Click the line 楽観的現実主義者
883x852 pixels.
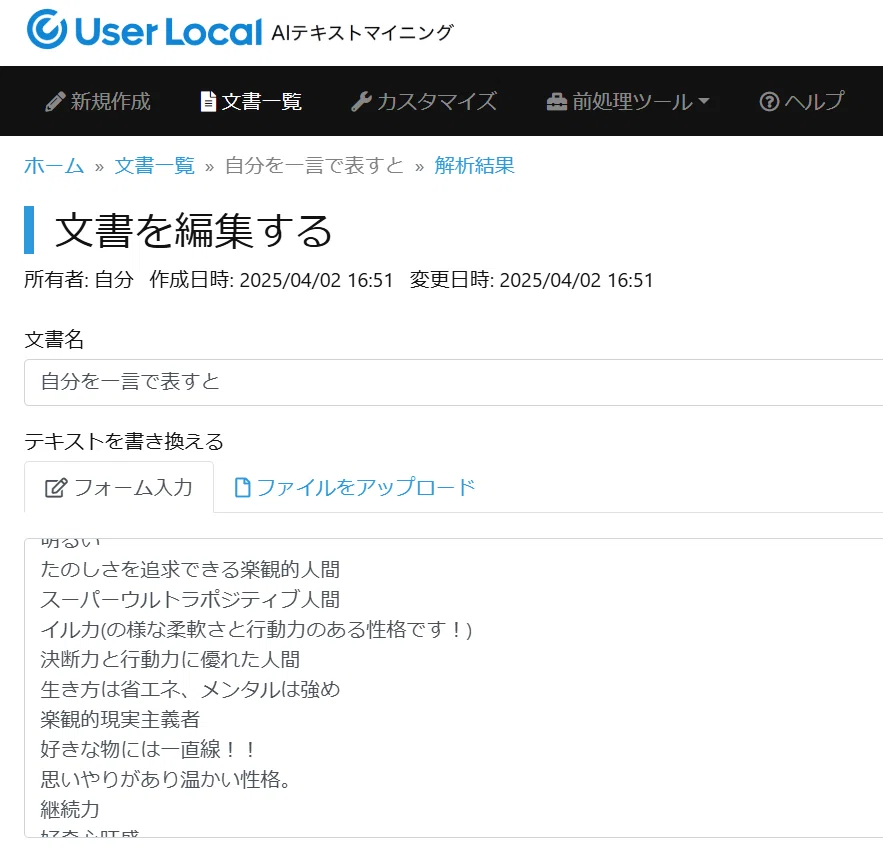click(120, 720)
